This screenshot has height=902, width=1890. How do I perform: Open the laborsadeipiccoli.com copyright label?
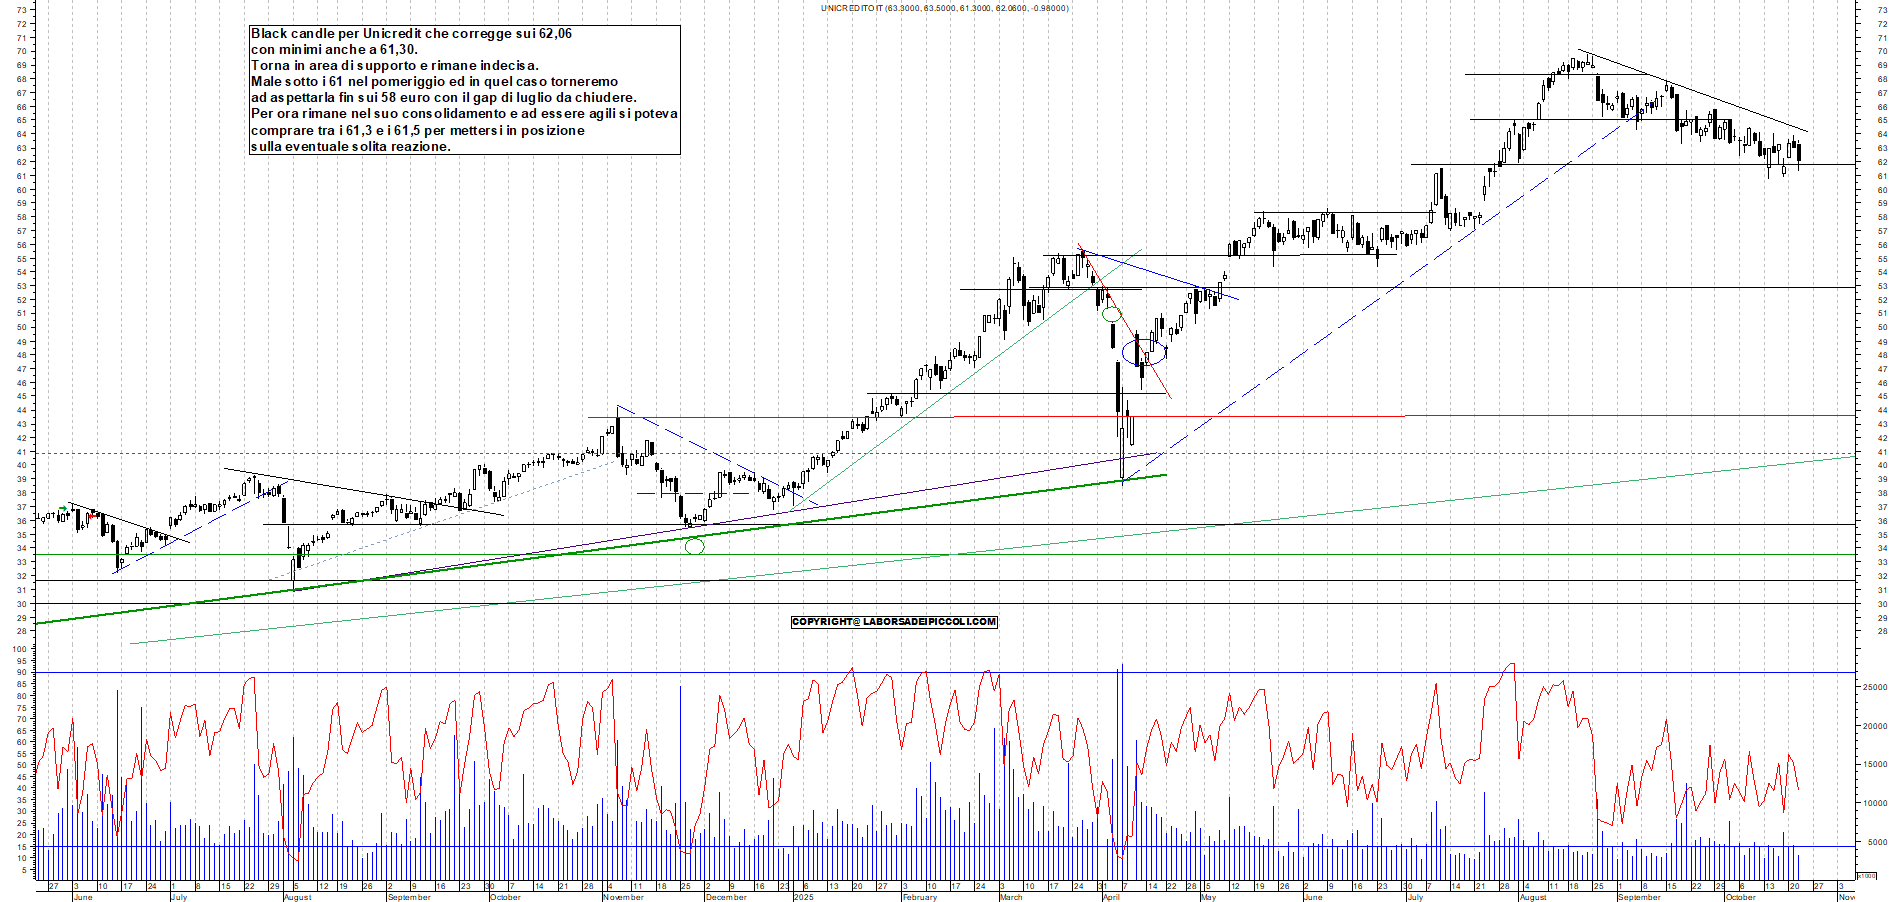coord(894,622)
